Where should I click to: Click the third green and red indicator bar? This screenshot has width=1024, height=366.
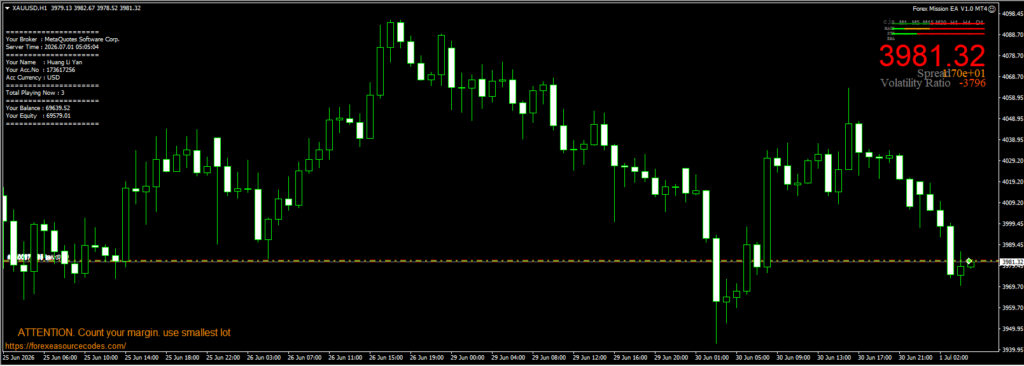(x=937, y=33)
